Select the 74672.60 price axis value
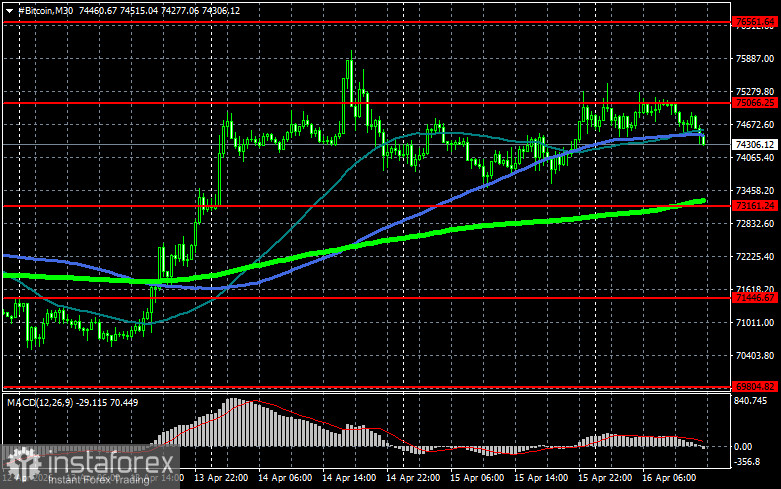Screen dimensions: 781x489 click(755, 124)
